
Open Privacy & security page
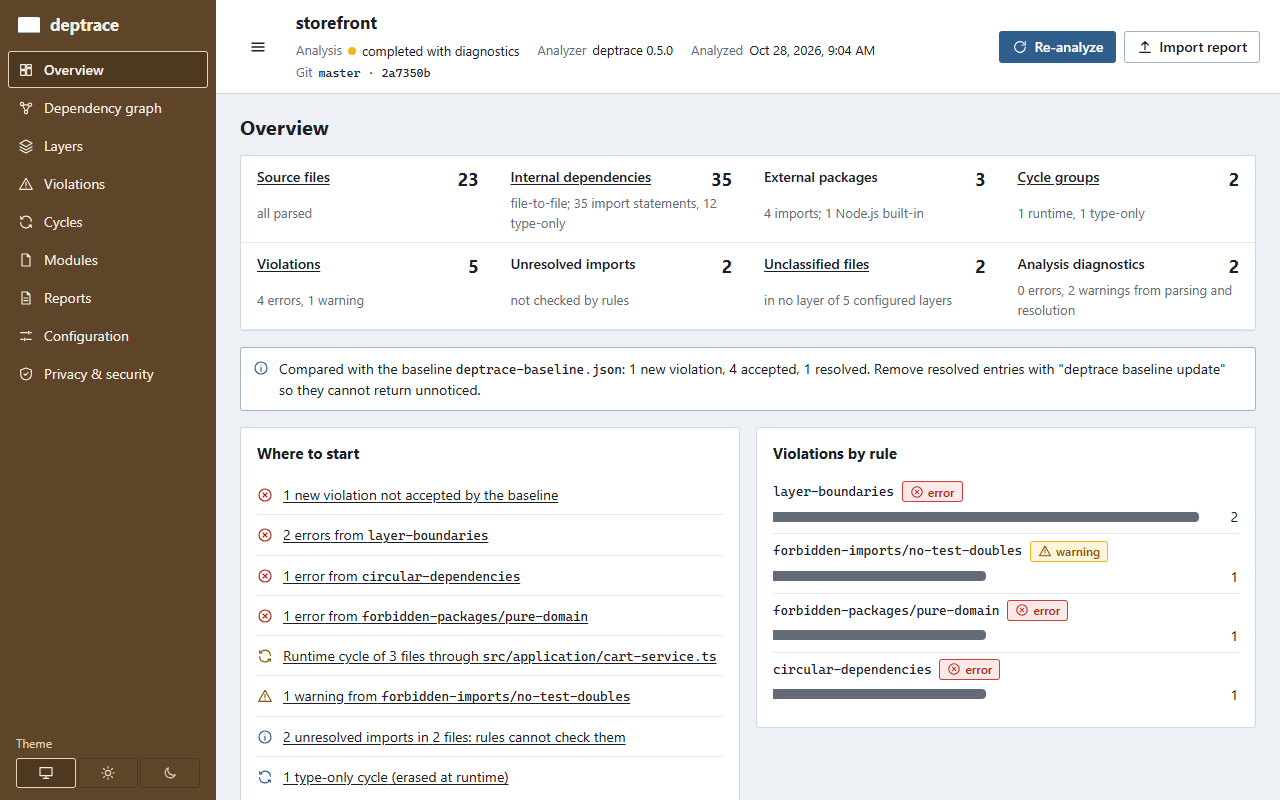pyautogui.click(x=108, y=374)
